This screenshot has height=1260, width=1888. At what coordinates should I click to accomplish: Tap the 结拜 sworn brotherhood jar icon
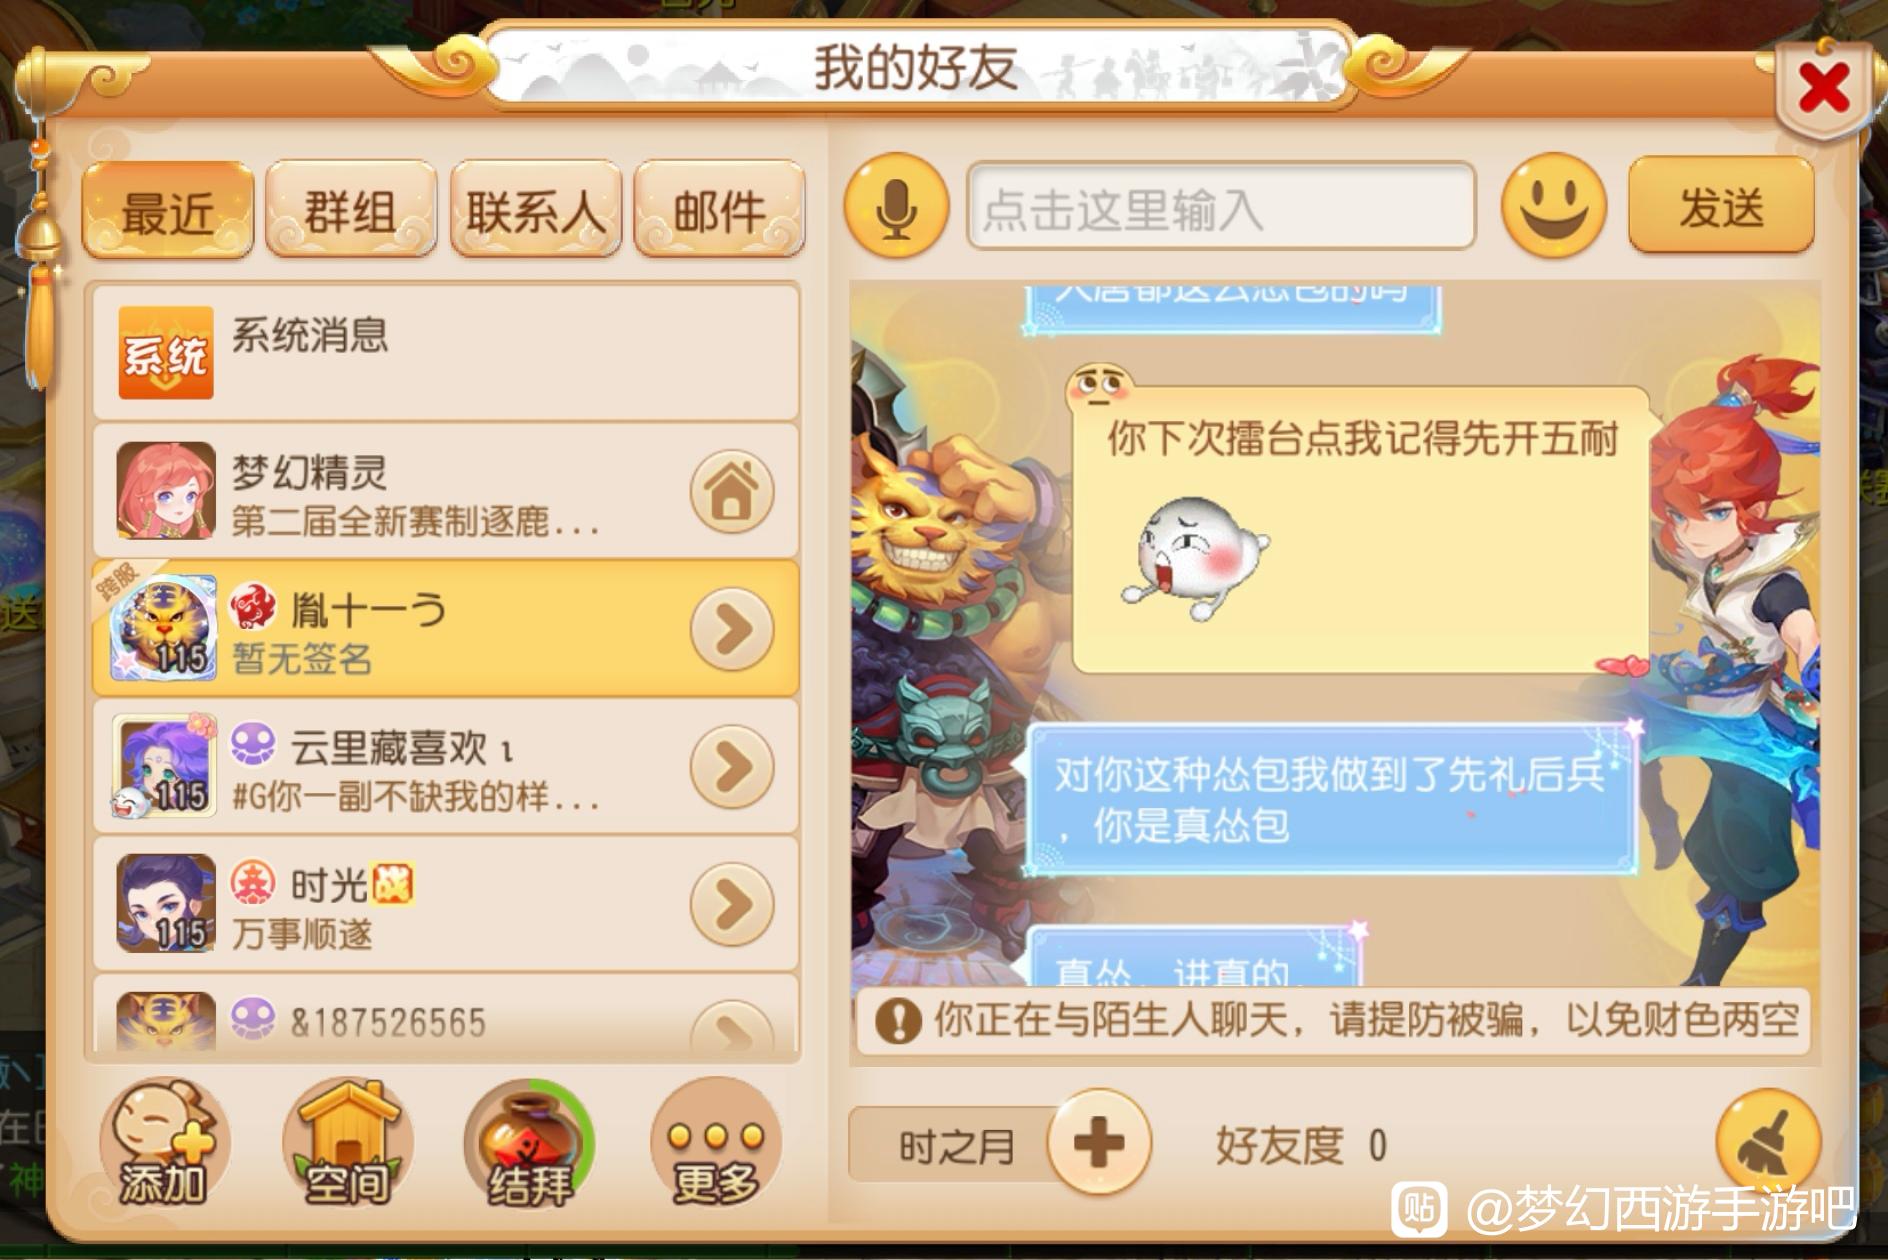tap(530, 1144)
